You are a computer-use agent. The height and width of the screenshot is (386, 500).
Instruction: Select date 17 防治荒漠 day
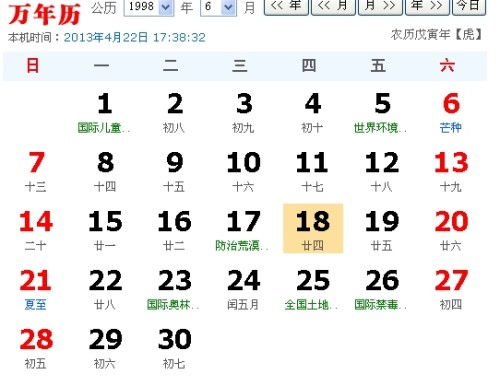(x=243, y=231)
